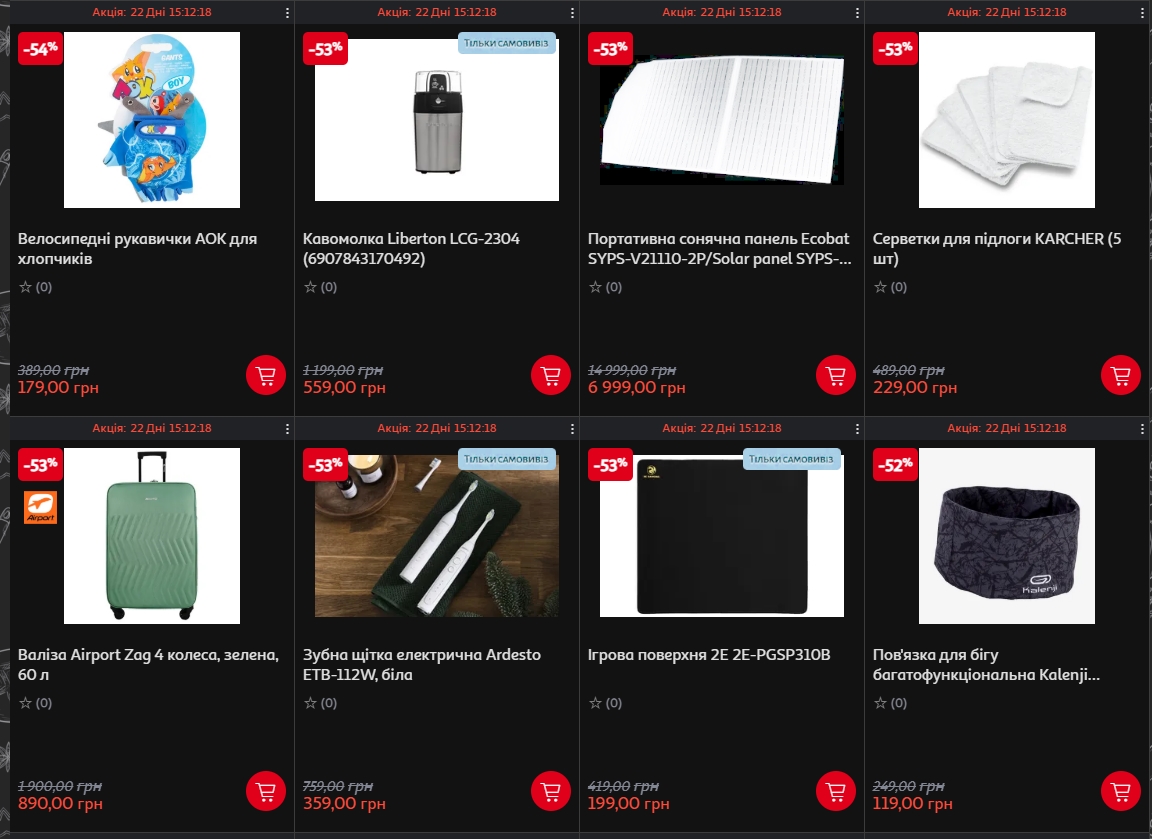Open three-dot menu above Airport suitcase
The width and height of the screenshot is (1152, 839).
[287, 428]
